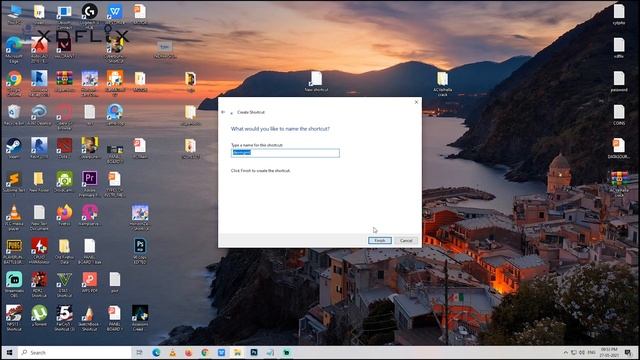Open Chrome from the taskbar

205,352
